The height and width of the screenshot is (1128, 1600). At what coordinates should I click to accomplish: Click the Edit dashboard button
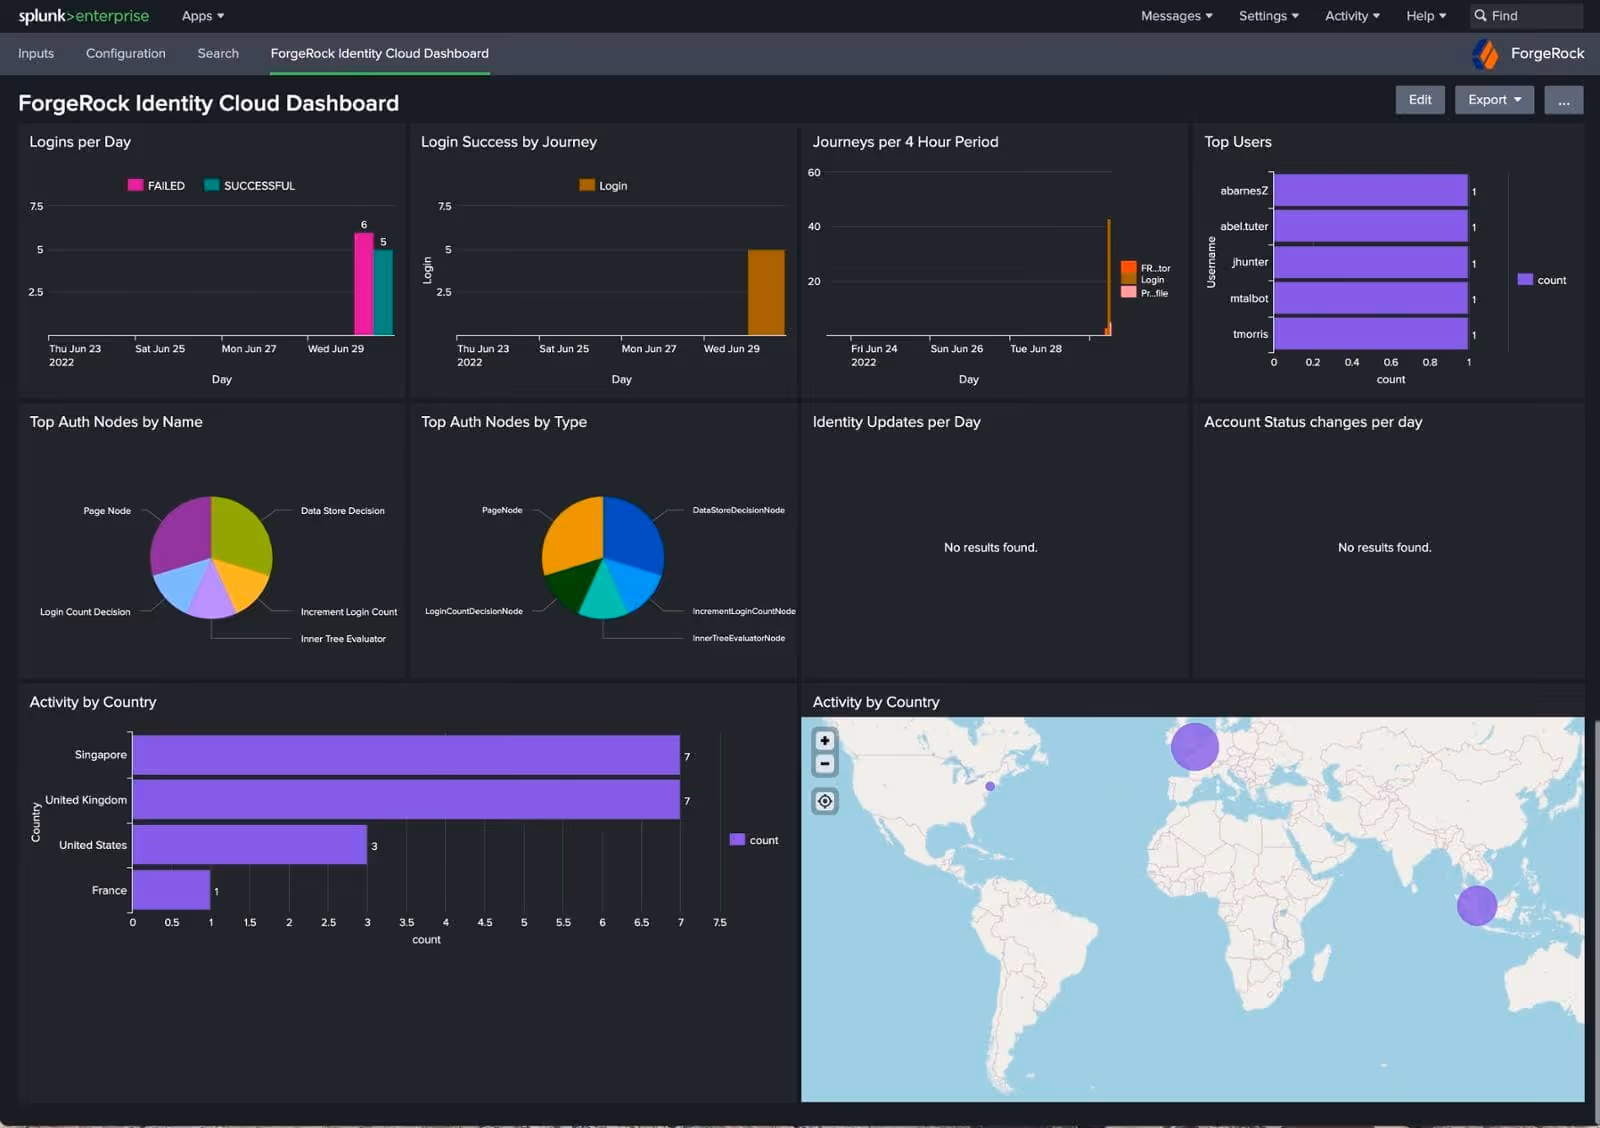pos(1420,100)
